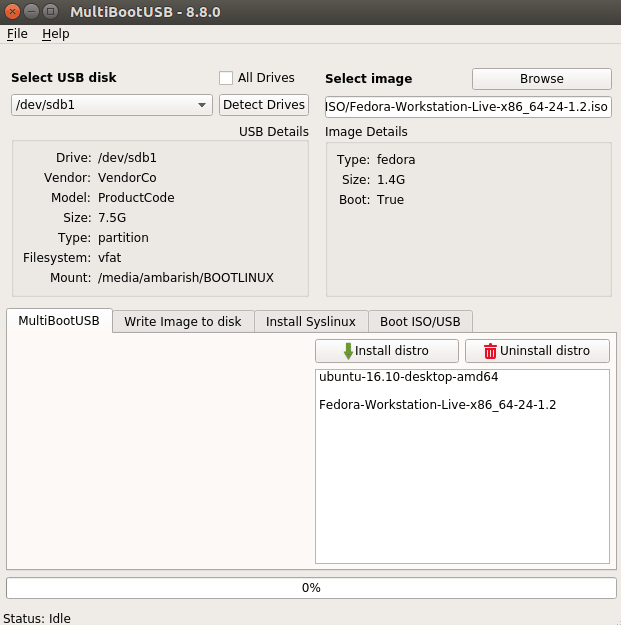
Task: Click the 0% progress bar
Action: (x=311, y=588)
